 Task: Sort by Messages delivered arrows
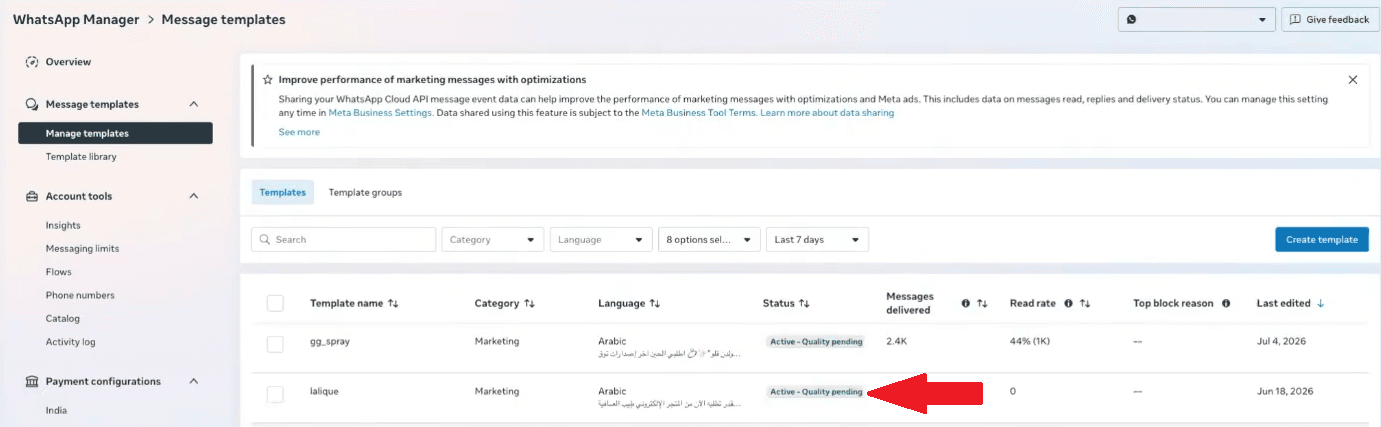982,303
